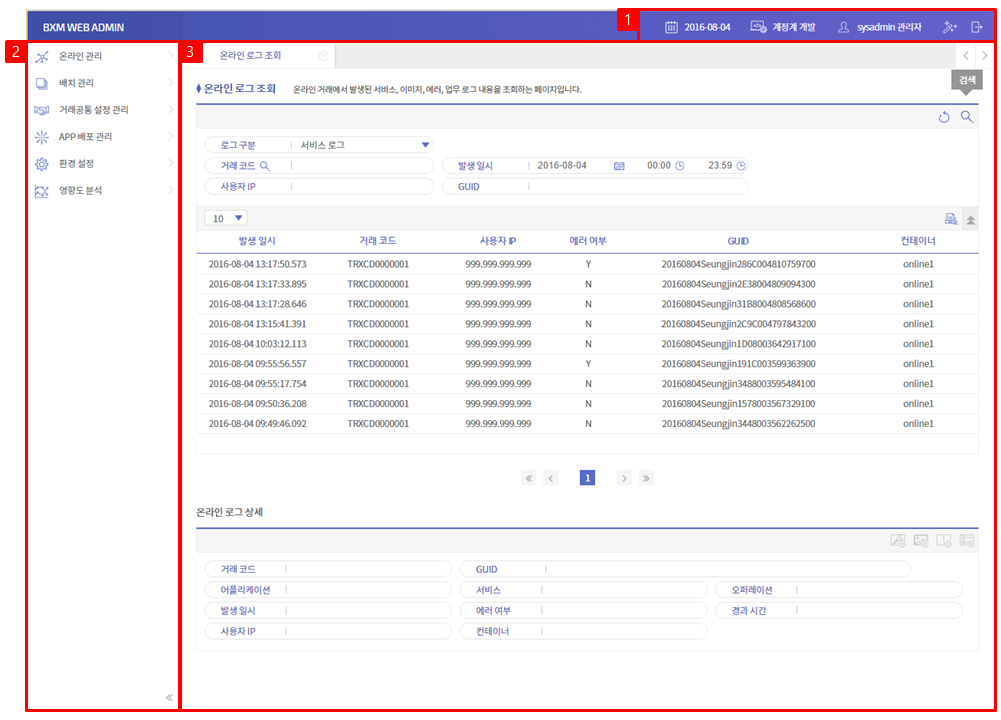Click the calendar icon in the top header
Viewport: 1001px width, 720px height.
671,27
